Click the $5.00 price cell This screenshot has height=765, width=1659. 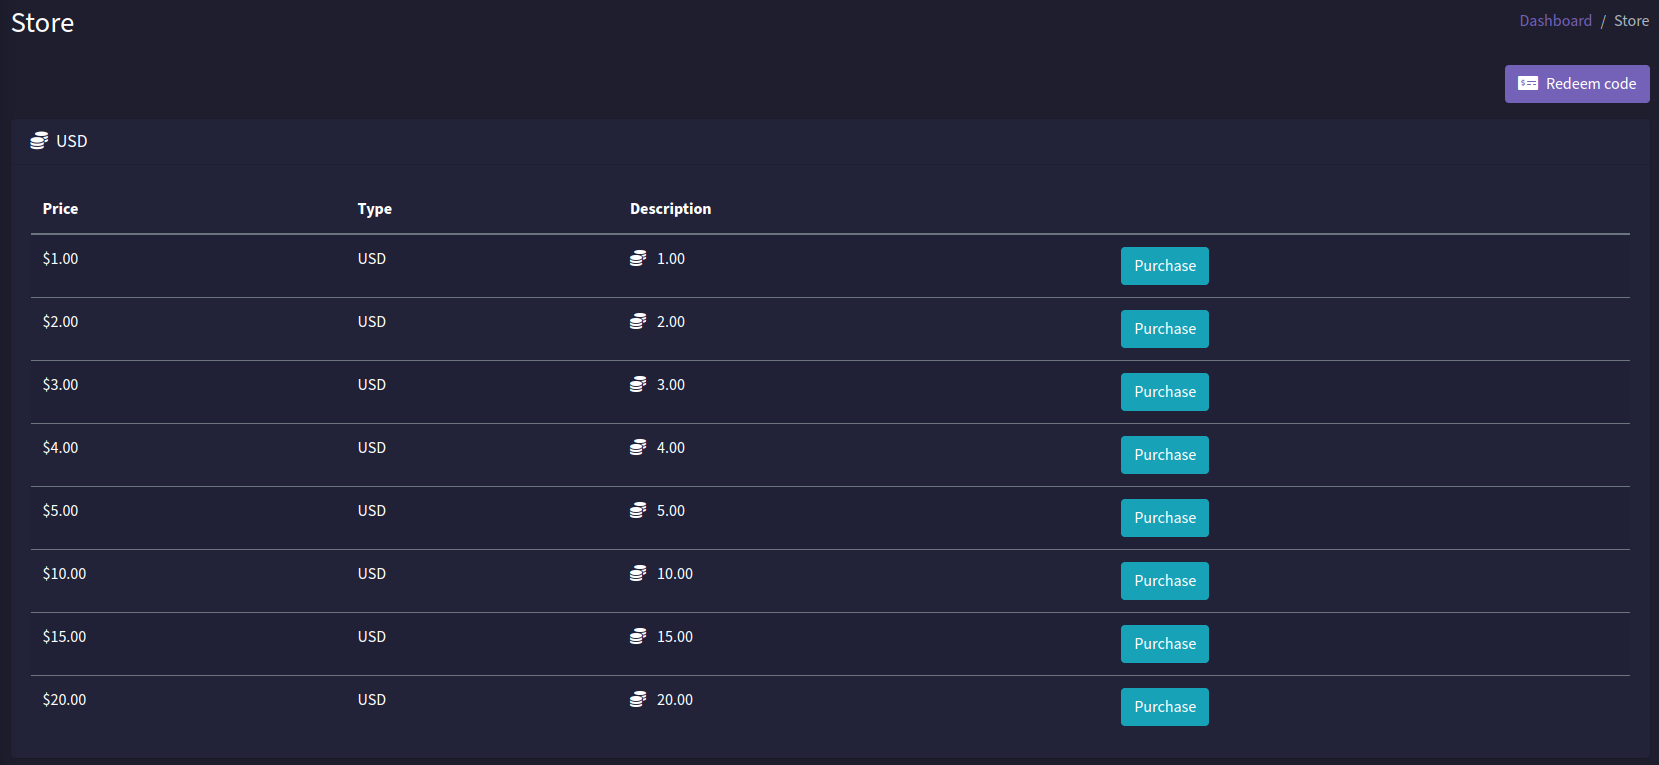(x=60, y=511)
